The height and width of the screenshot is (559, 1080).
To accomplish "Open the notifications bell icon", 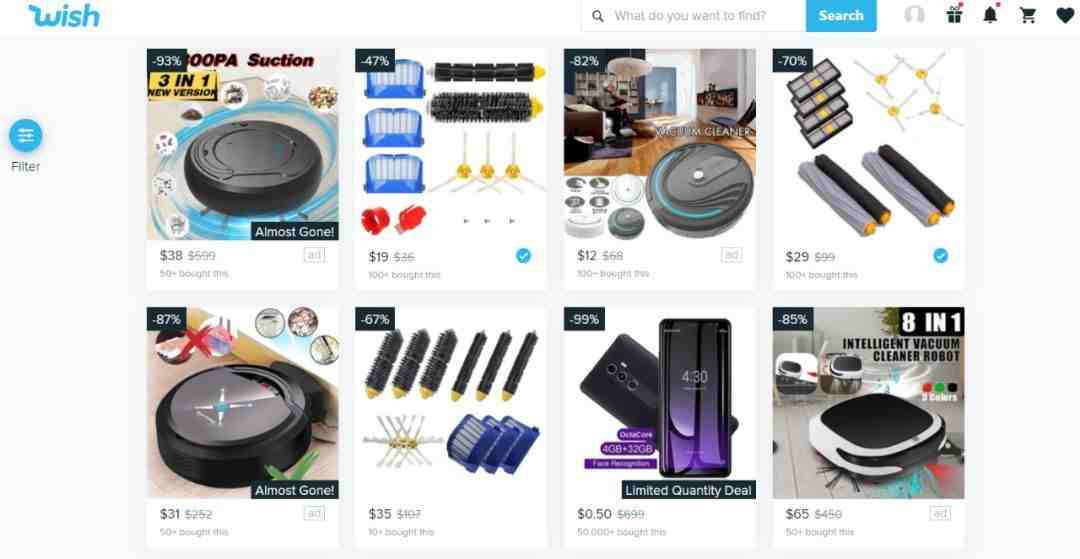I will tap(990, 14).
